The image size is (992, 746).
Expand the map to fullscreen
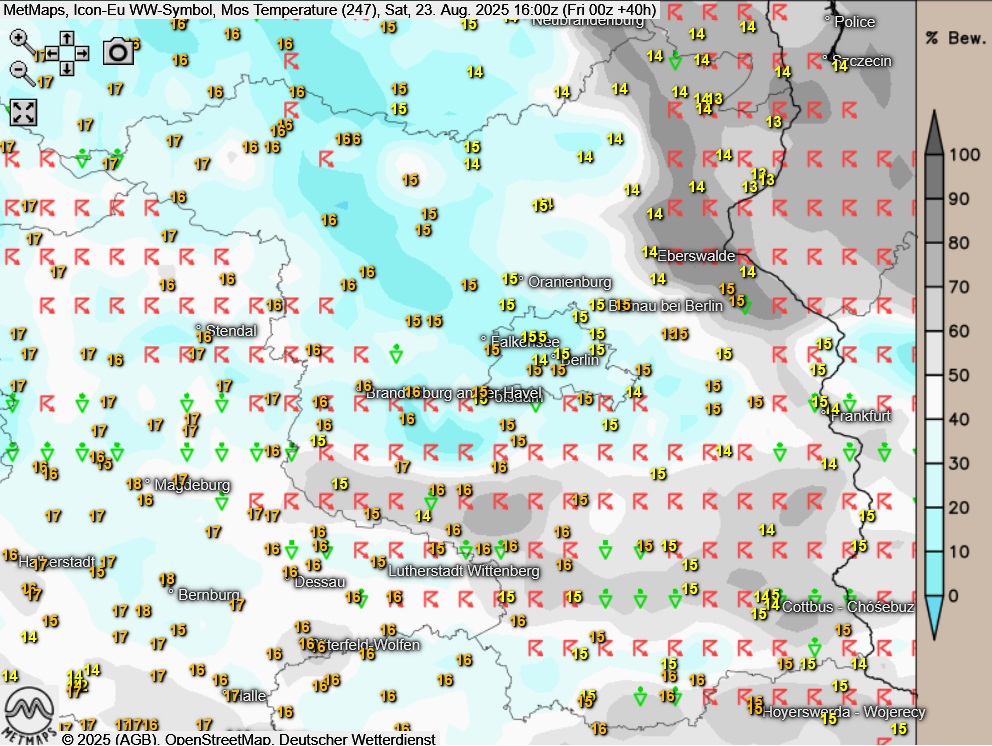[x=23, y=112]
